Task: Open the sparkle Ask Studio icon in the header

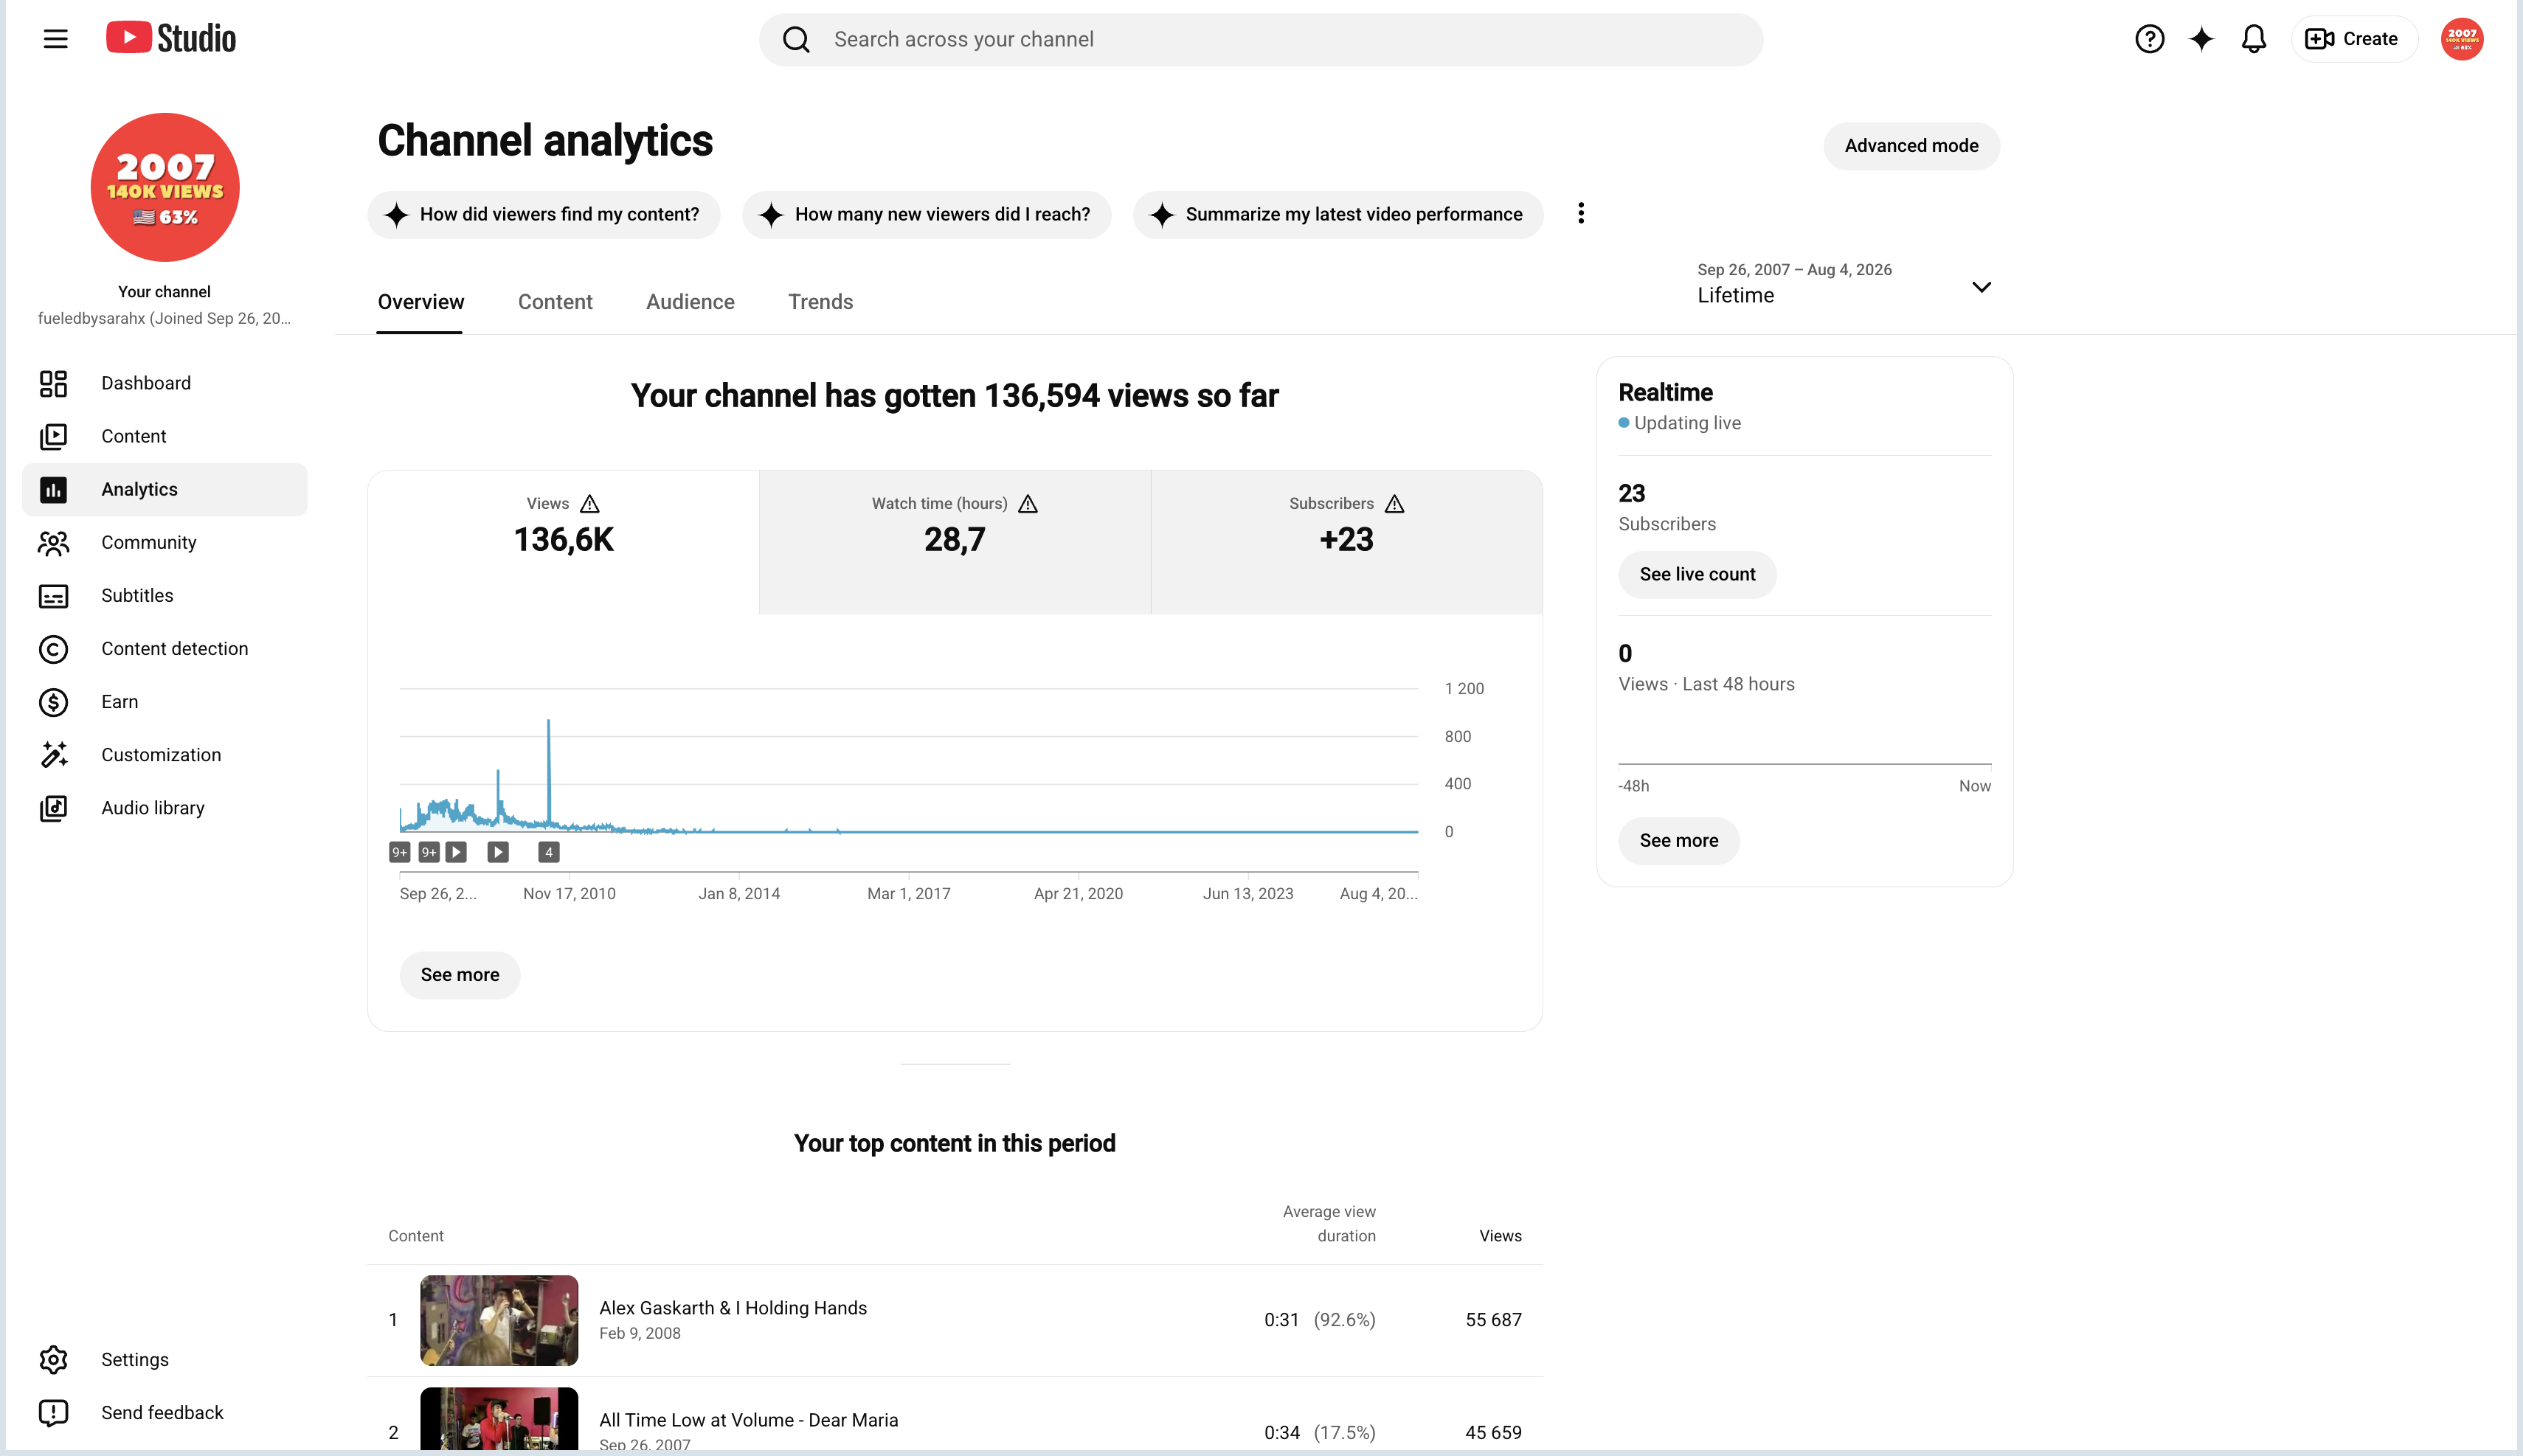Action: pos(2201,39)
